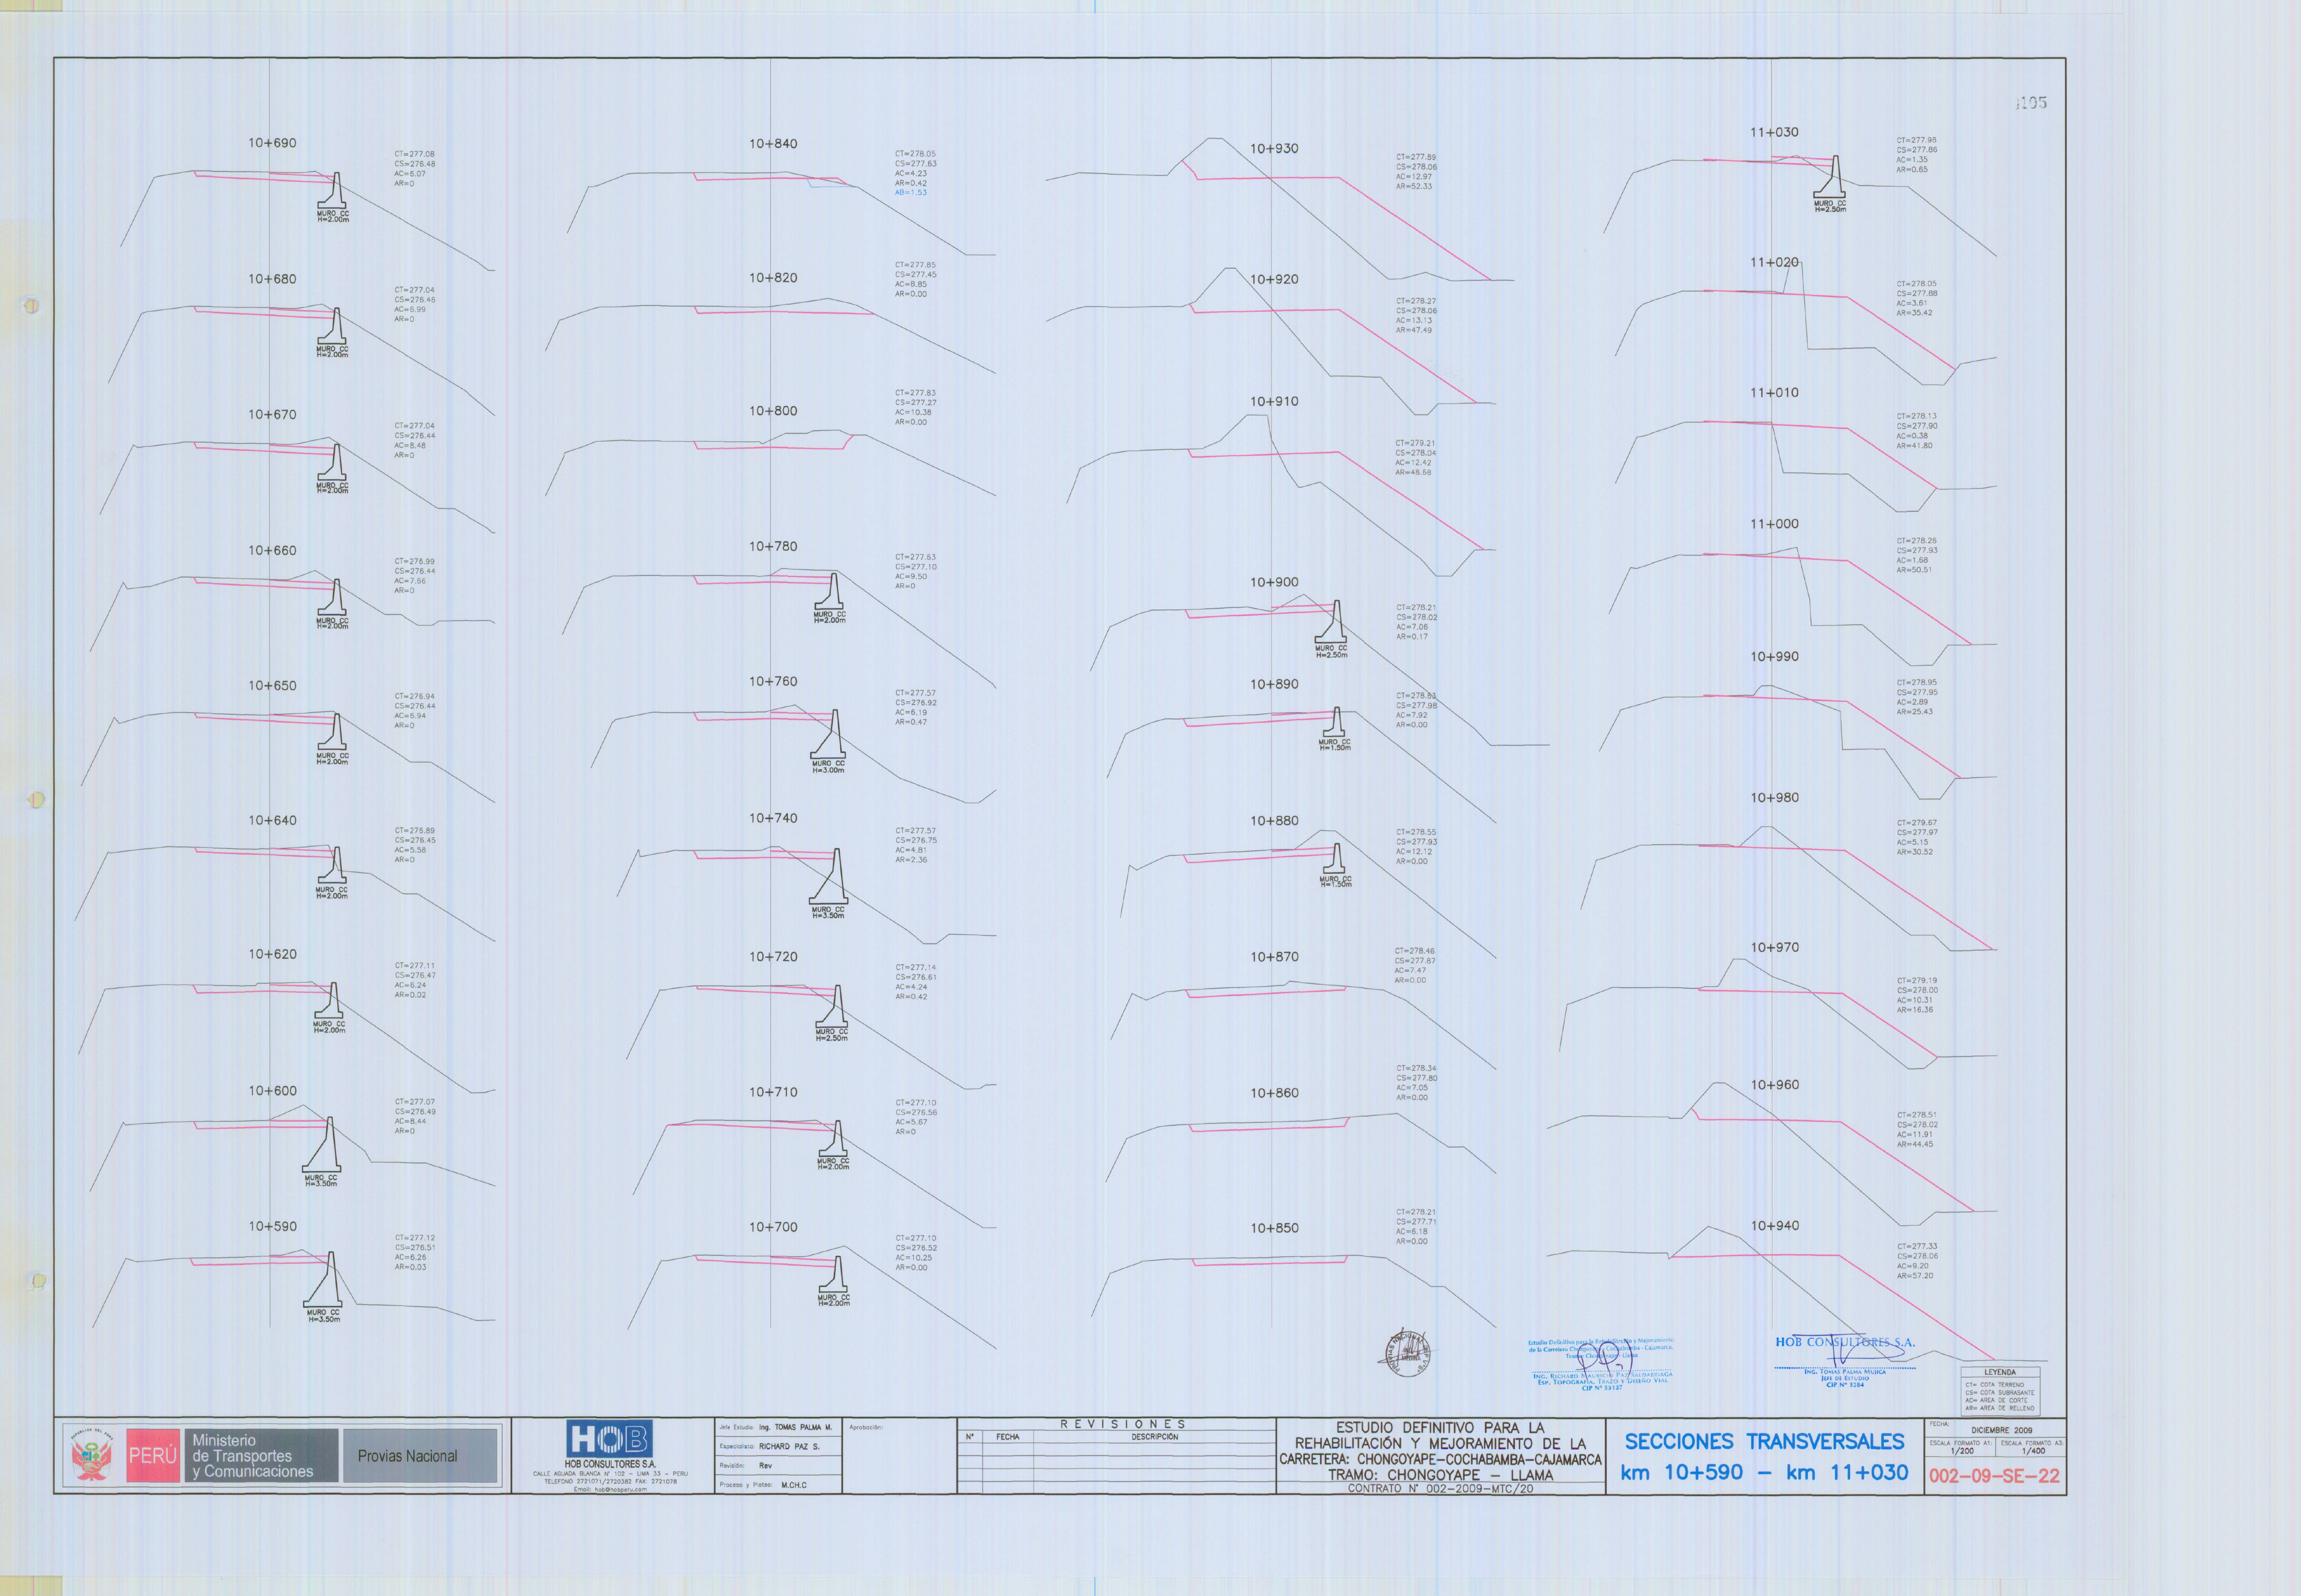Select the section label 10+890
This screenshot has height=1596, width=2301.
(1274, 684)
